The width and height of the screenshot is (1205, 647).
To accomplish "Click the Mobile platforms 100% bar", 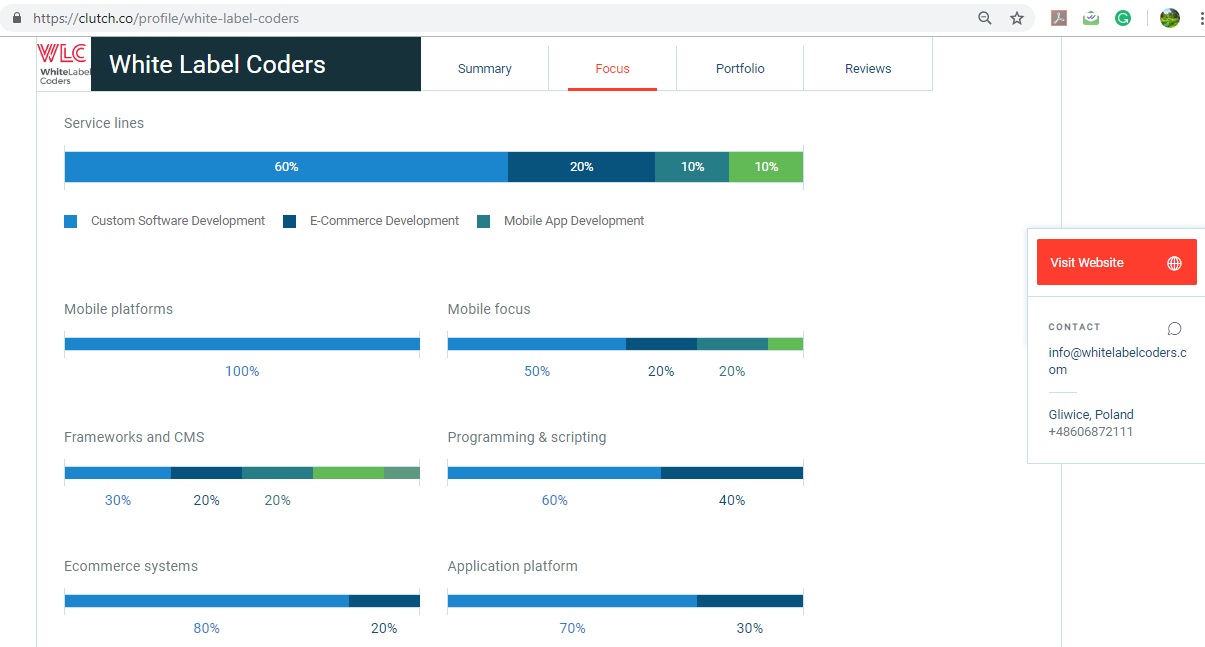I will (242, 344).
